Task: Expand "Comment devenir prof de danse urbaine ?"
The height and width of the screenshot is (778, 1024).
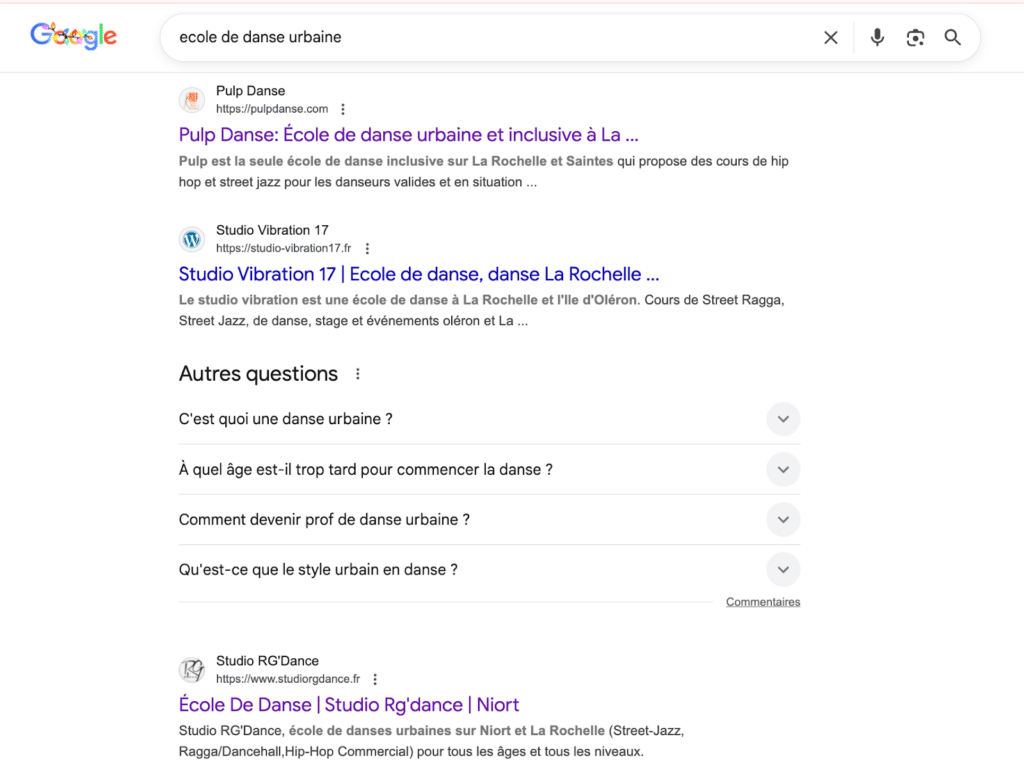Action: click(783, 520)
